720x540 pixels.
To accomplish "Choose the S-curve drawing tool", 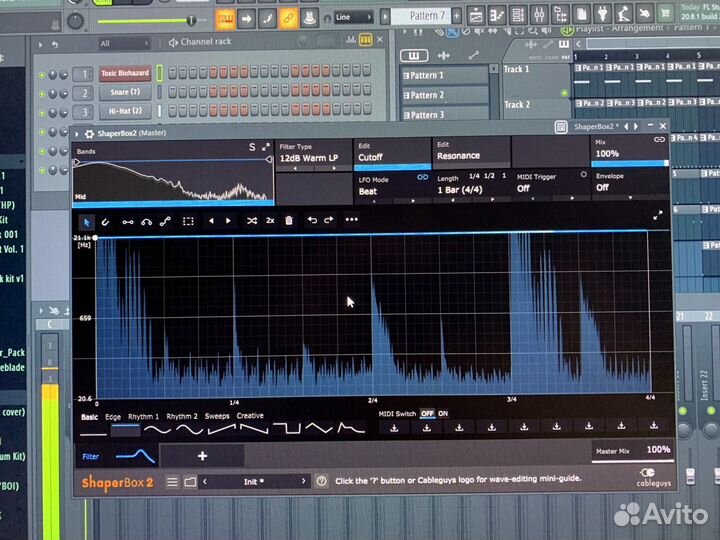I will point(165,222).
